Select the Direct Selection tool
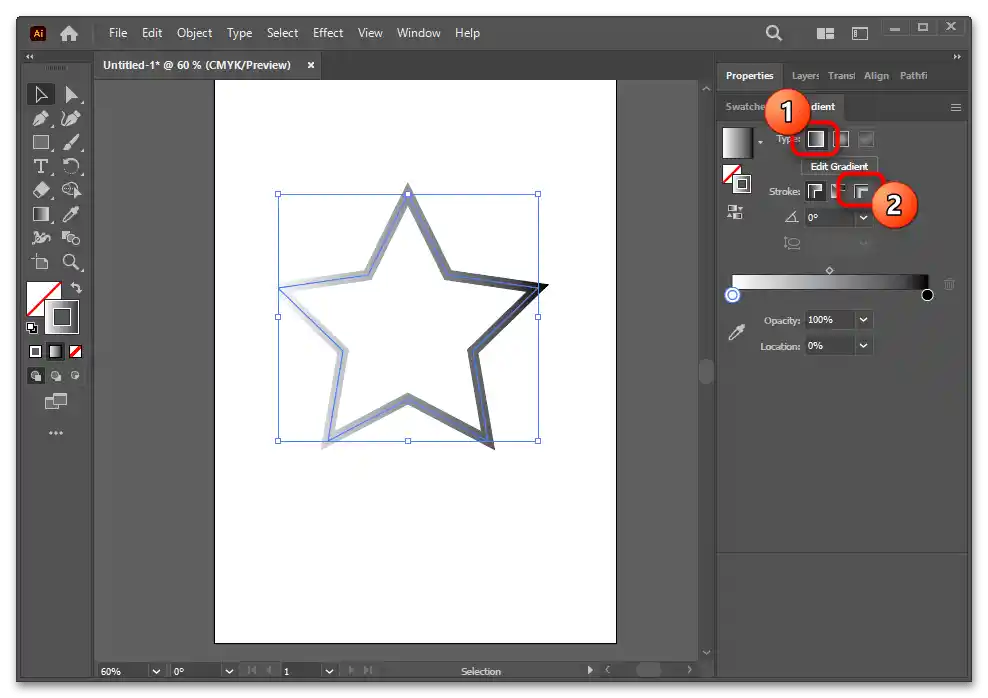 (71, 95)
